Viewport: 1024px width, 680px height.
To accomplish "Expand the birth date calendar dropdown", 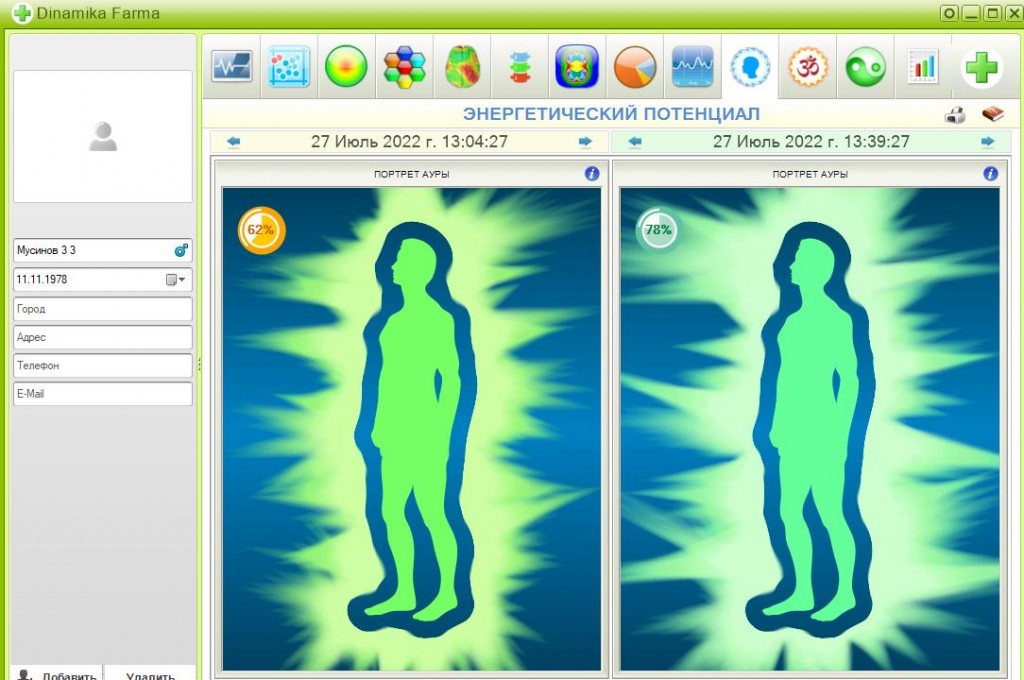I will 175,280.
